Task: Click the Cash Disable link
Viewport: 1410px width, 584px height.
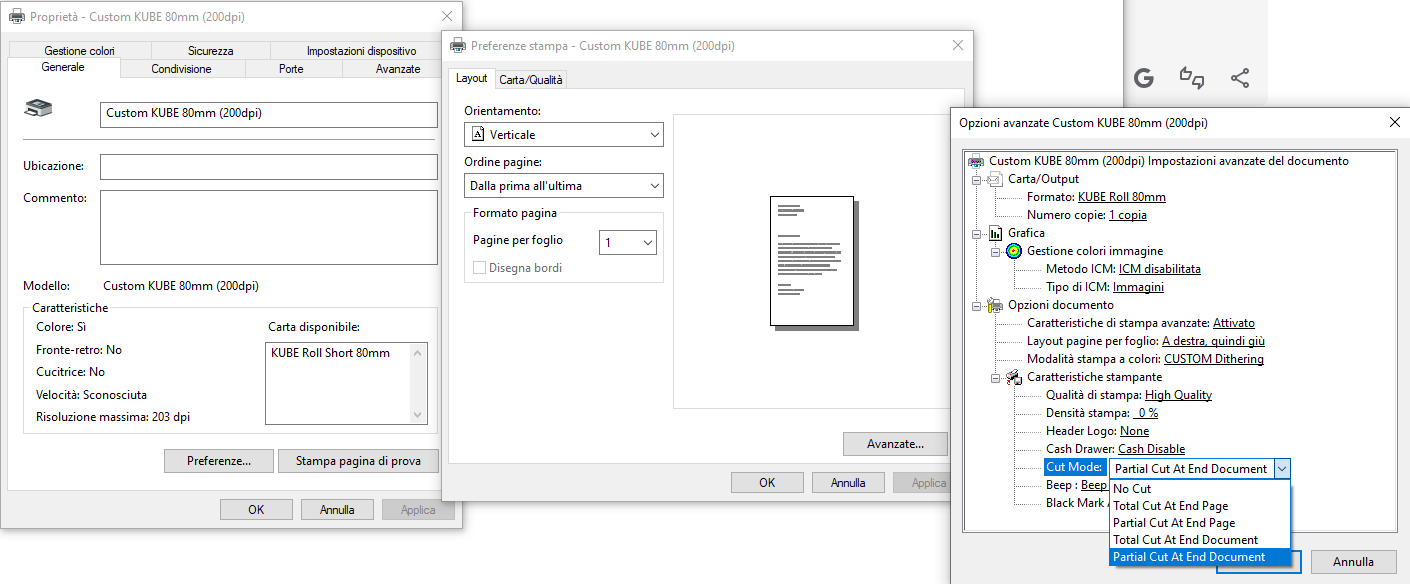Action: pos(1151,449)
